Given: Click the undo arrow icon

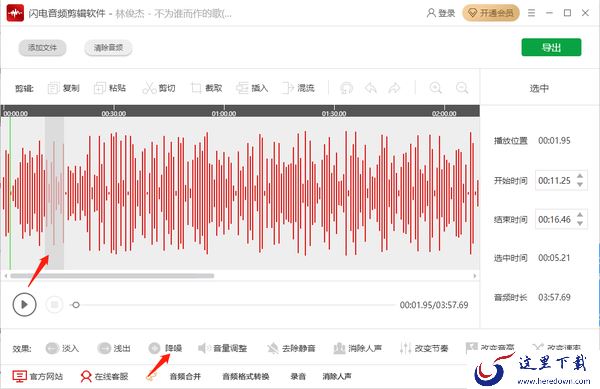Looking at the screenshot, I should point(370,88).
